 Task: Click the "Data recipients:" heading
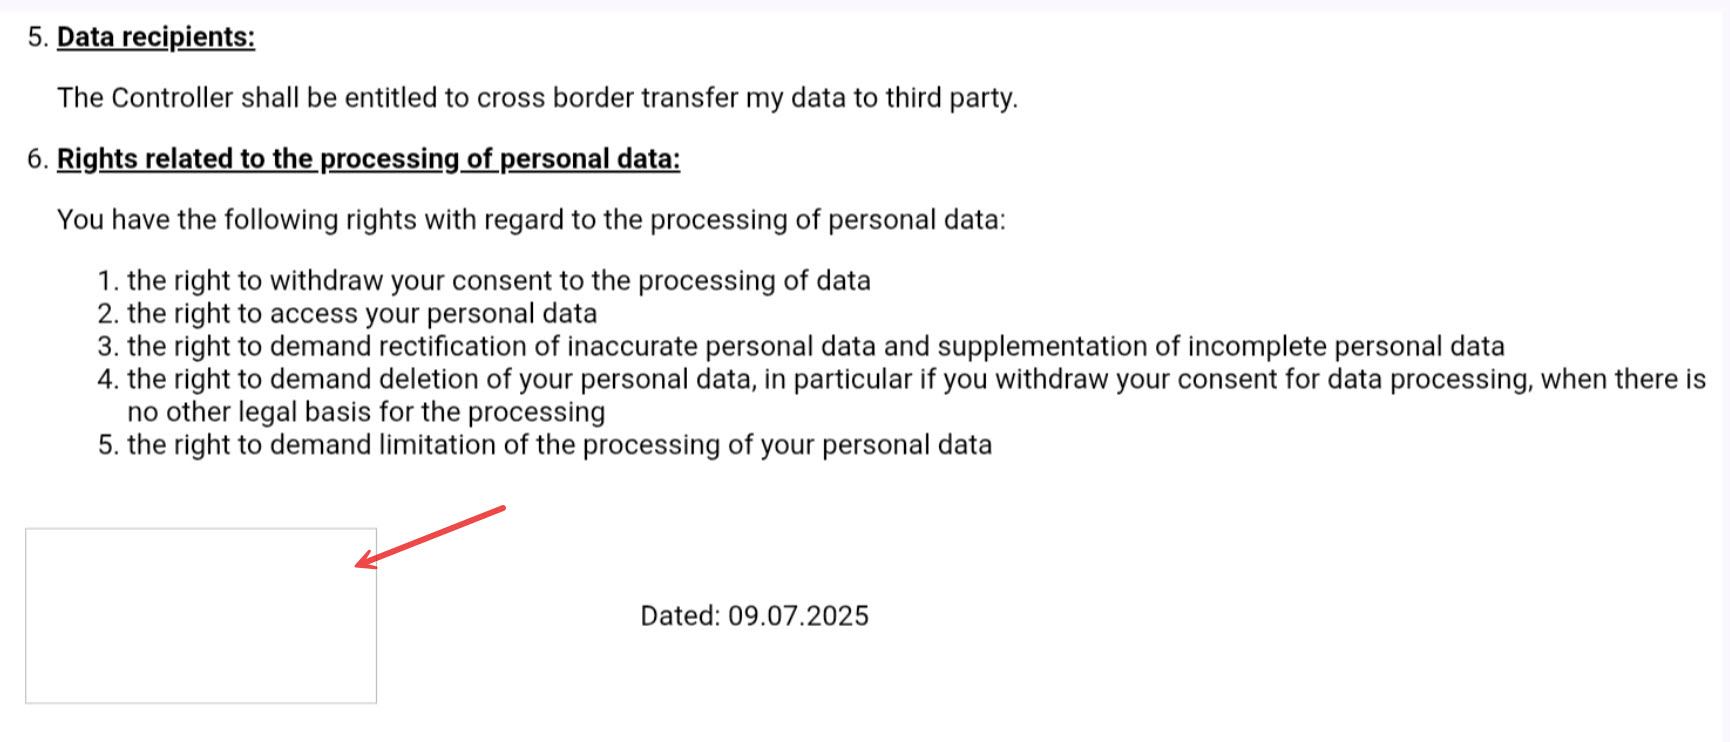click(155, 37)
